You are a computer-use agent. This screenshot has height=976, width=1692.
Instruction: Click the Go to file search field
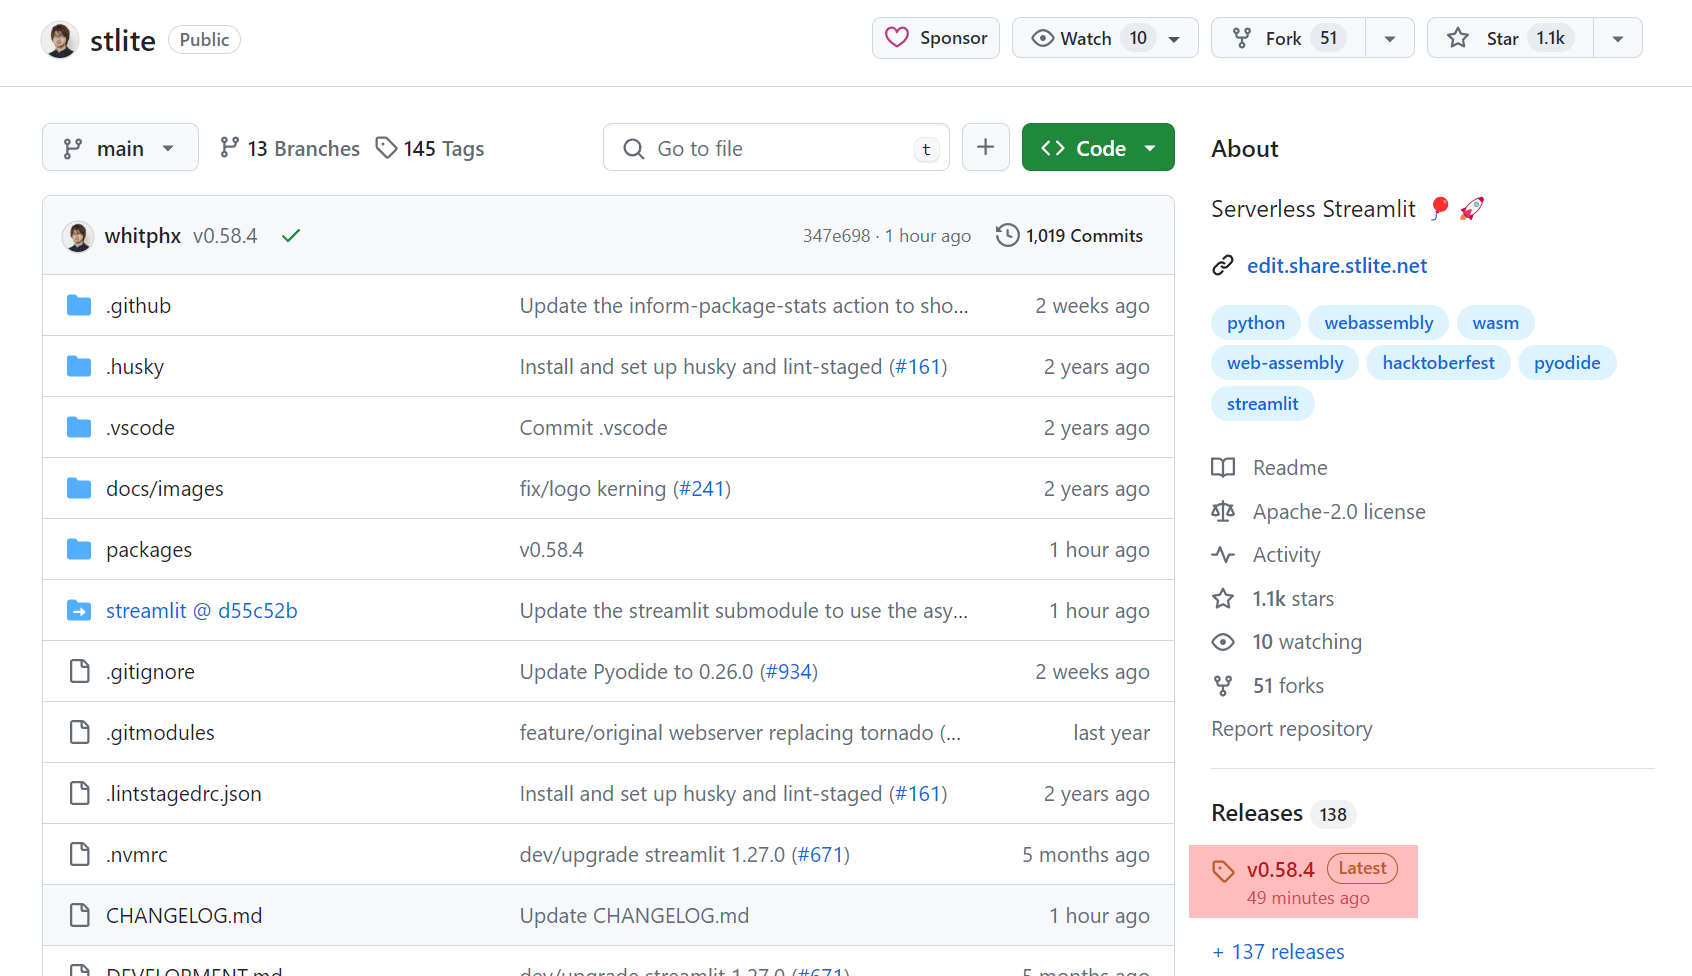[776, 147]
